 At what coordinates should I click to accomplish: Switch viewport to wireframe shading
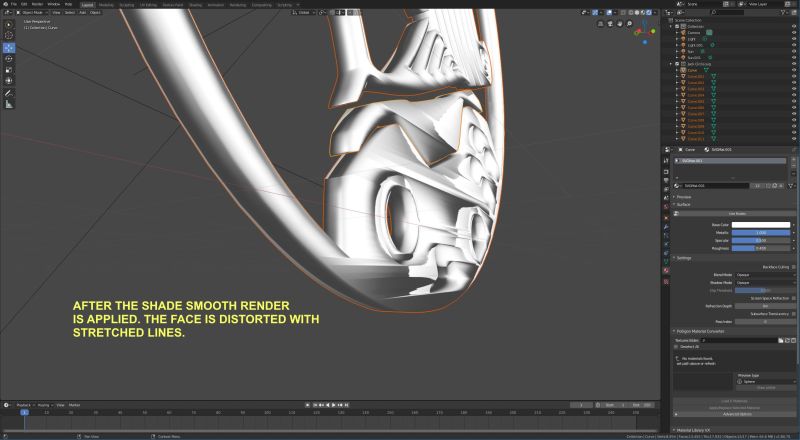[x=631, y=12]
